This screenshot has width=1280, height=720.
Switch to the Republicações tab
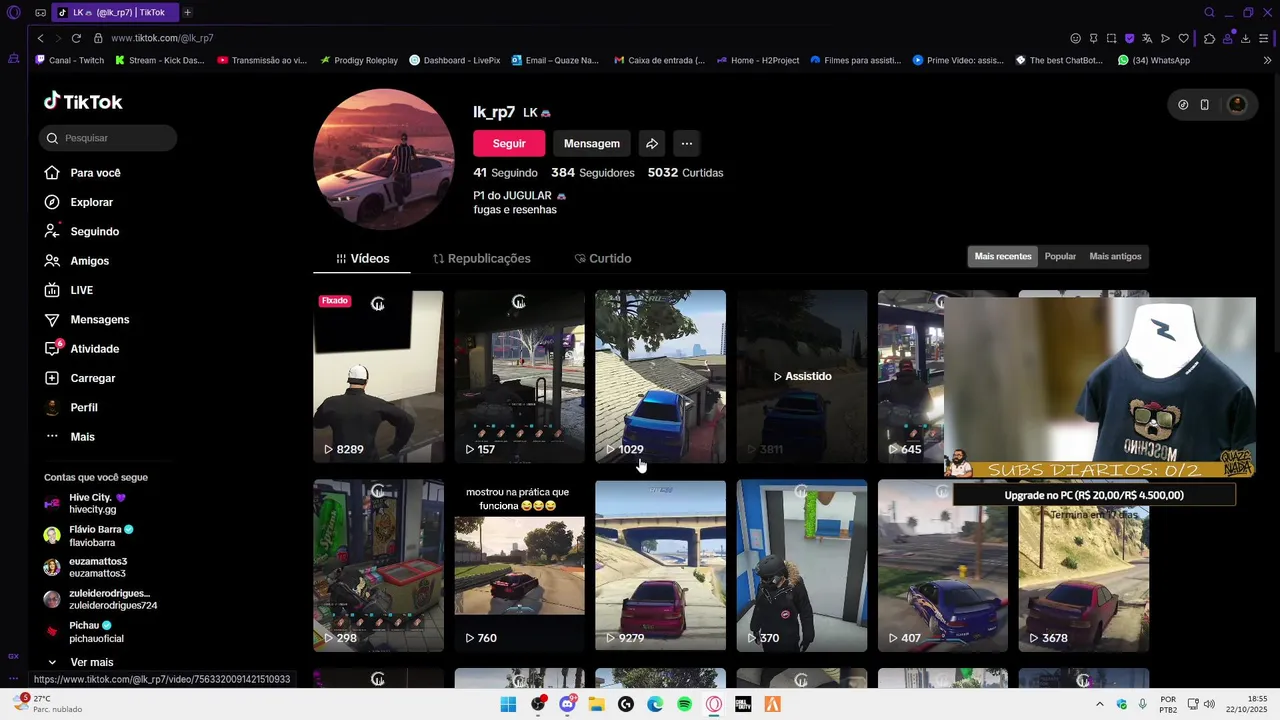(x=481, y=258)
